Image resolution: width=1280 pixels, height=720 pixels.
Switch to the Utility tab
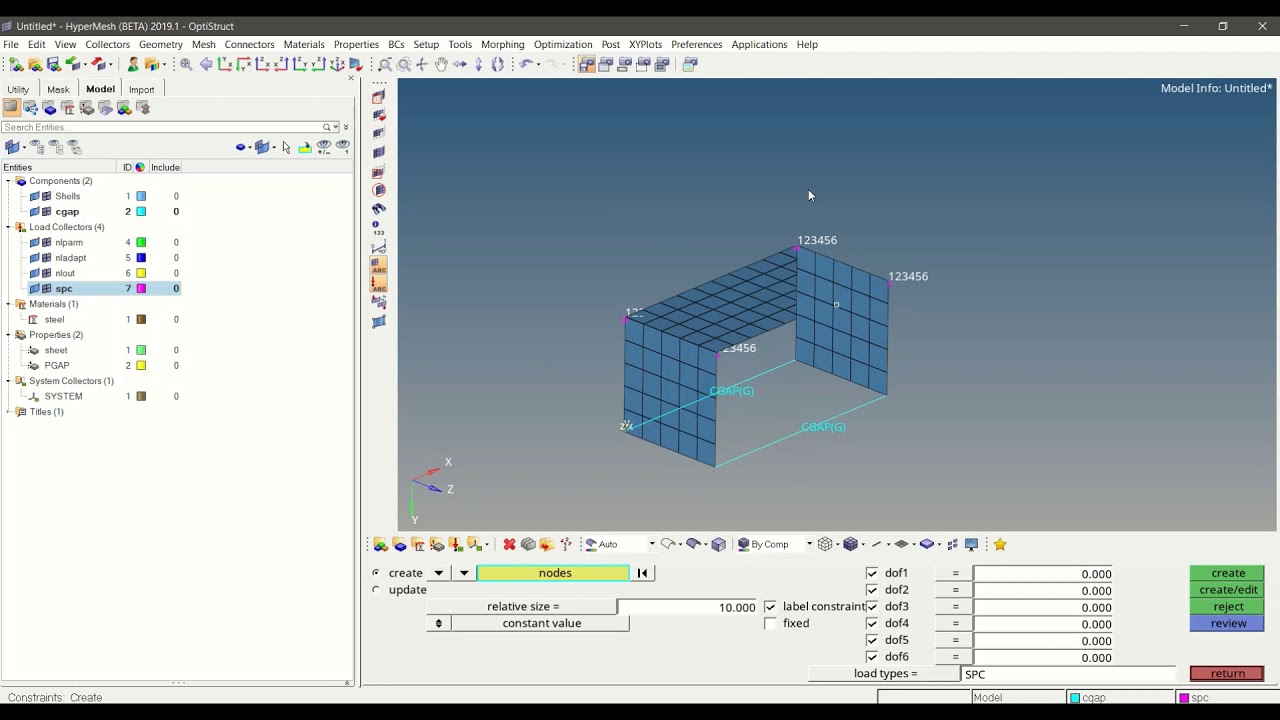click(18, 89)
